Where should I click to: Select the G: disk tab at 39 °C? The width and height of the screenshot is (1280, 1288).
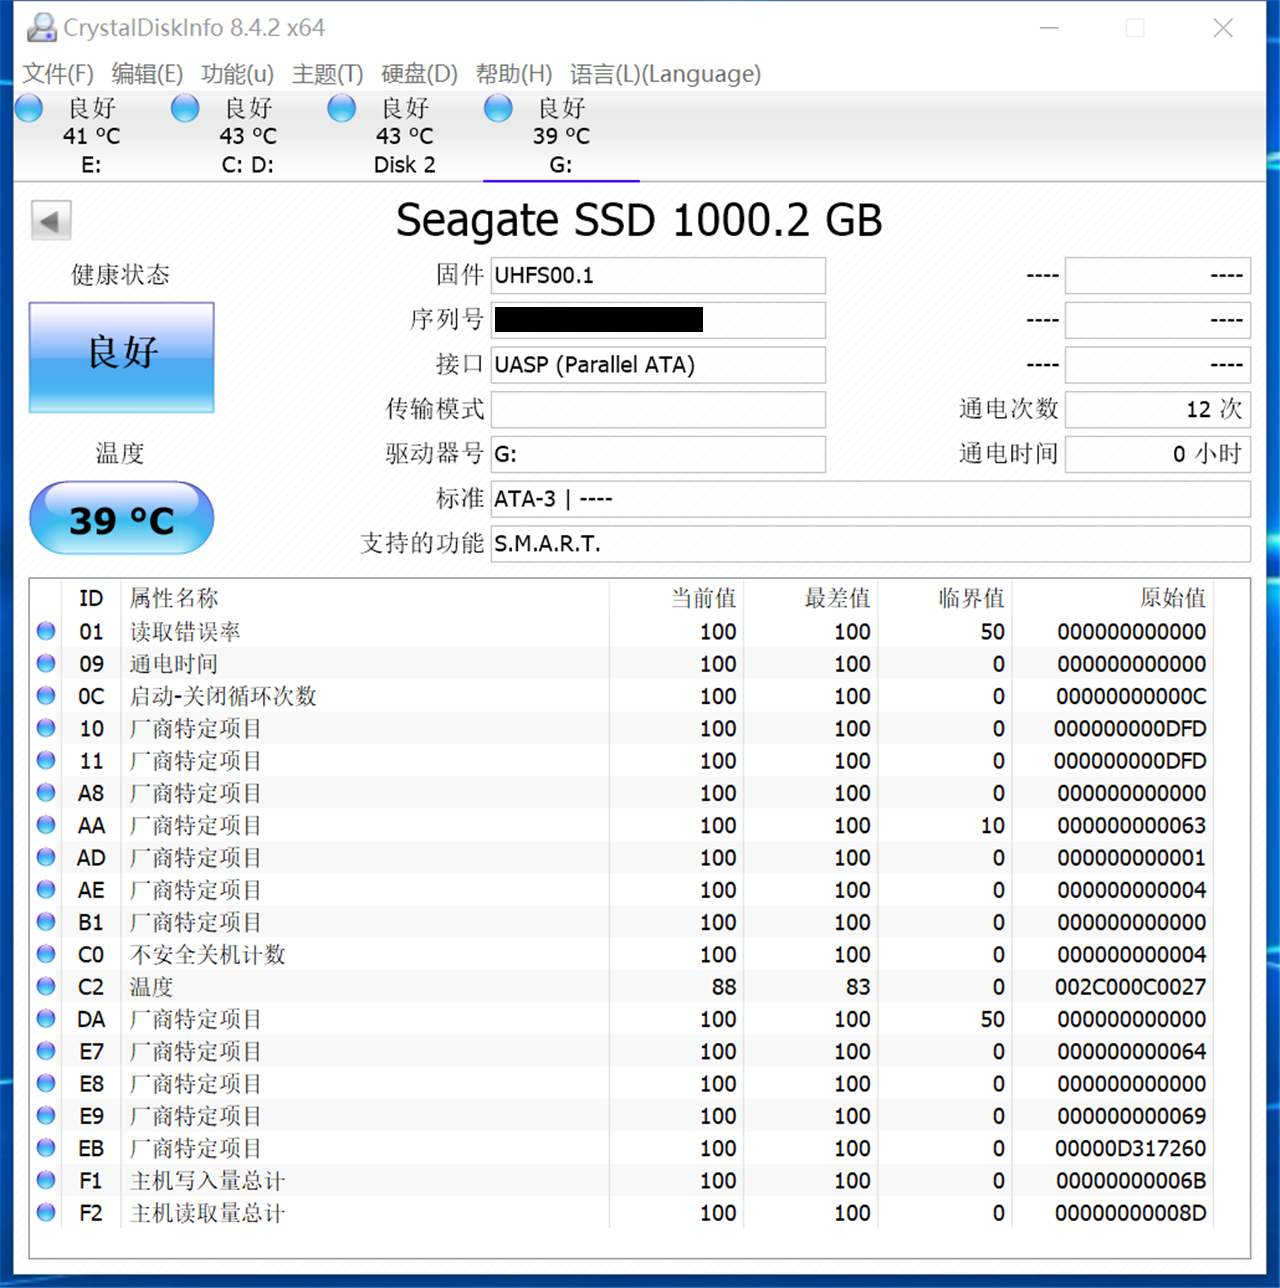561,136
